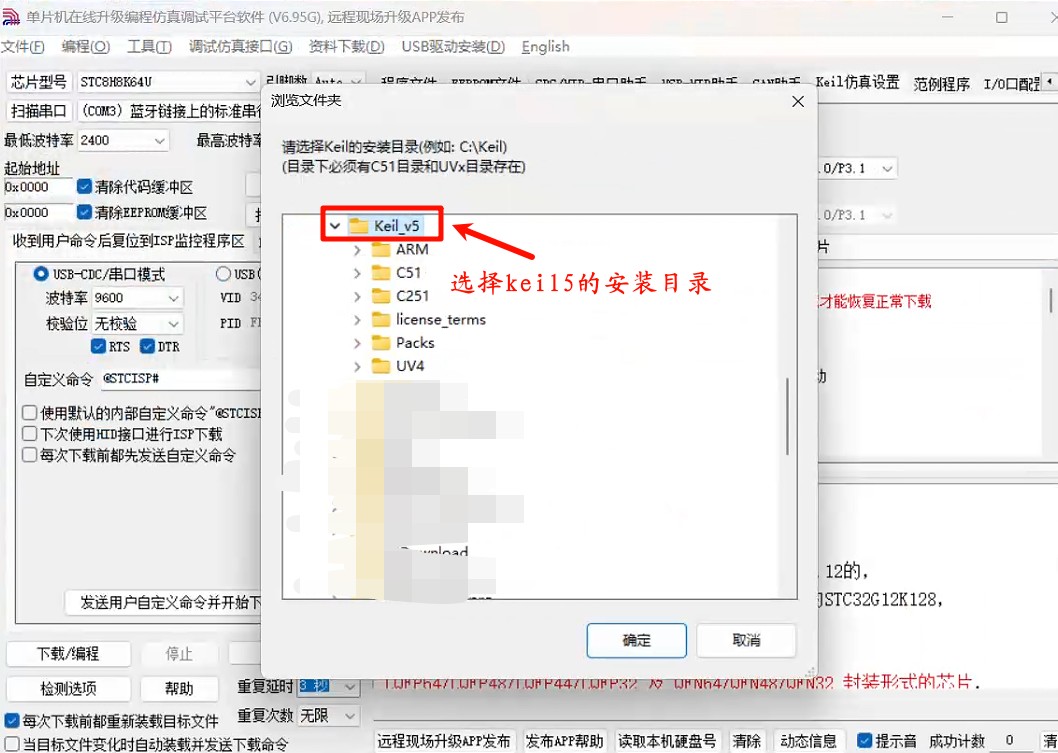The height and width of the screenshot is (753, 1058).
Task: Switch to the 范例程序 tab
Action: [x=941, y=84]
